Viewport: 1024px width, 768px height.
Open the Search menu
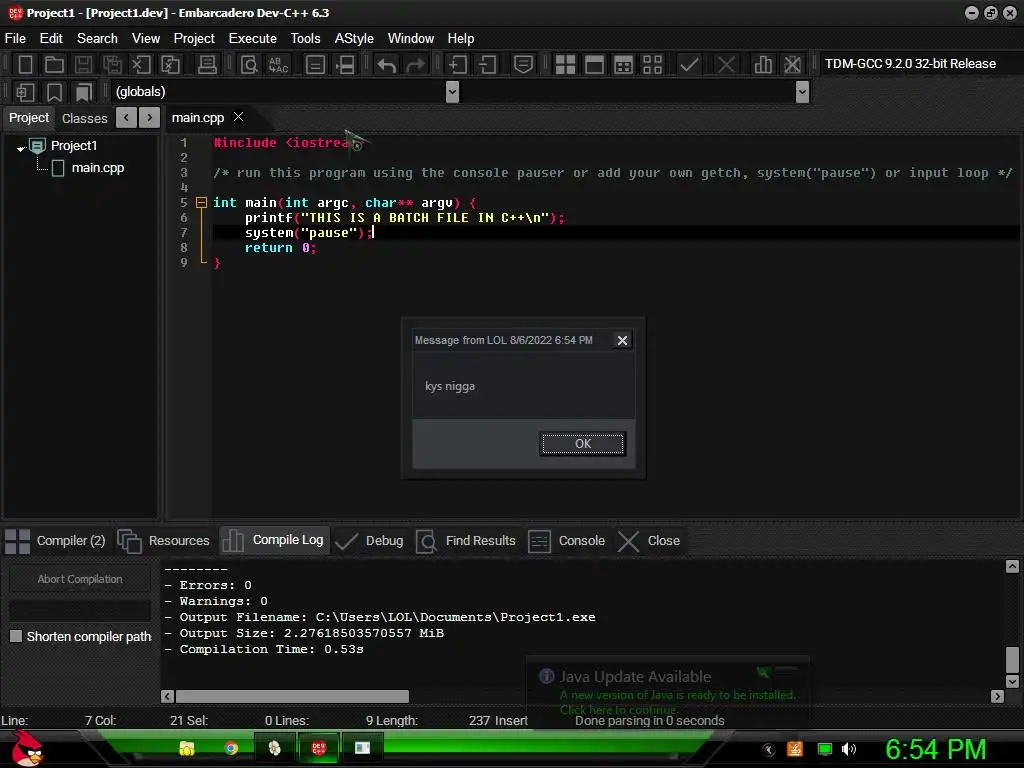[97, 39]
